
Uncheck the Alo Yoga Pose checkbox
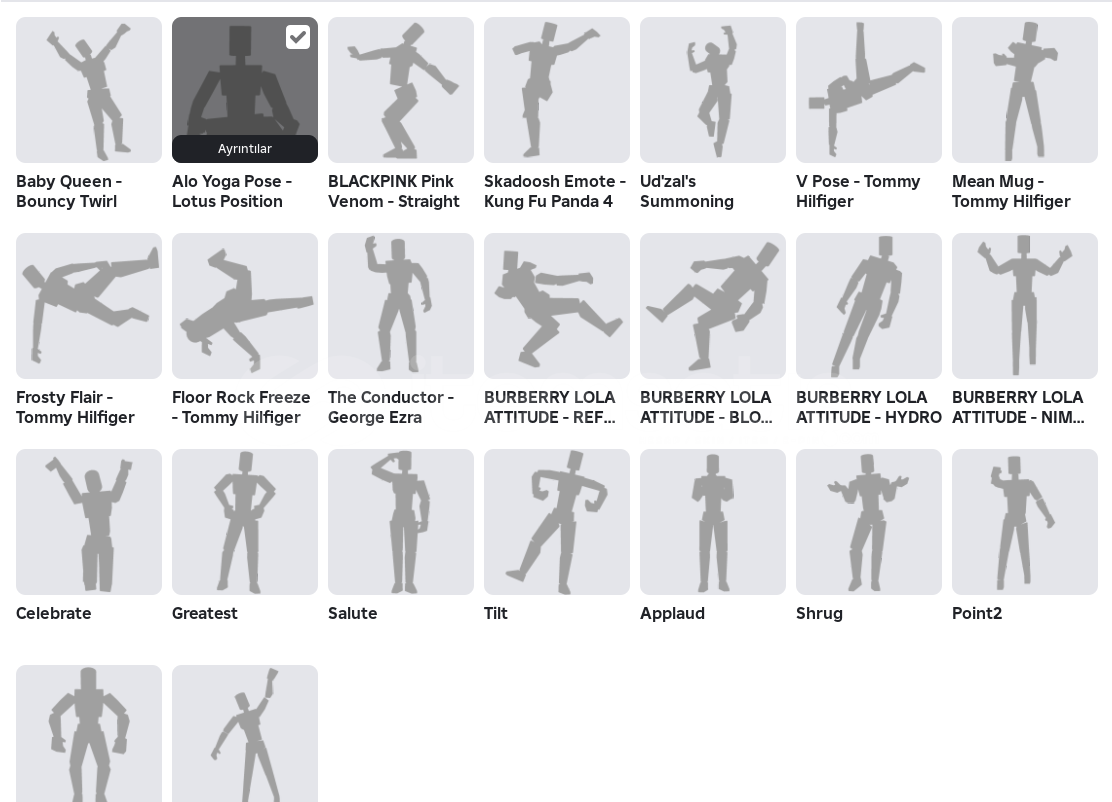pos(298,37)
